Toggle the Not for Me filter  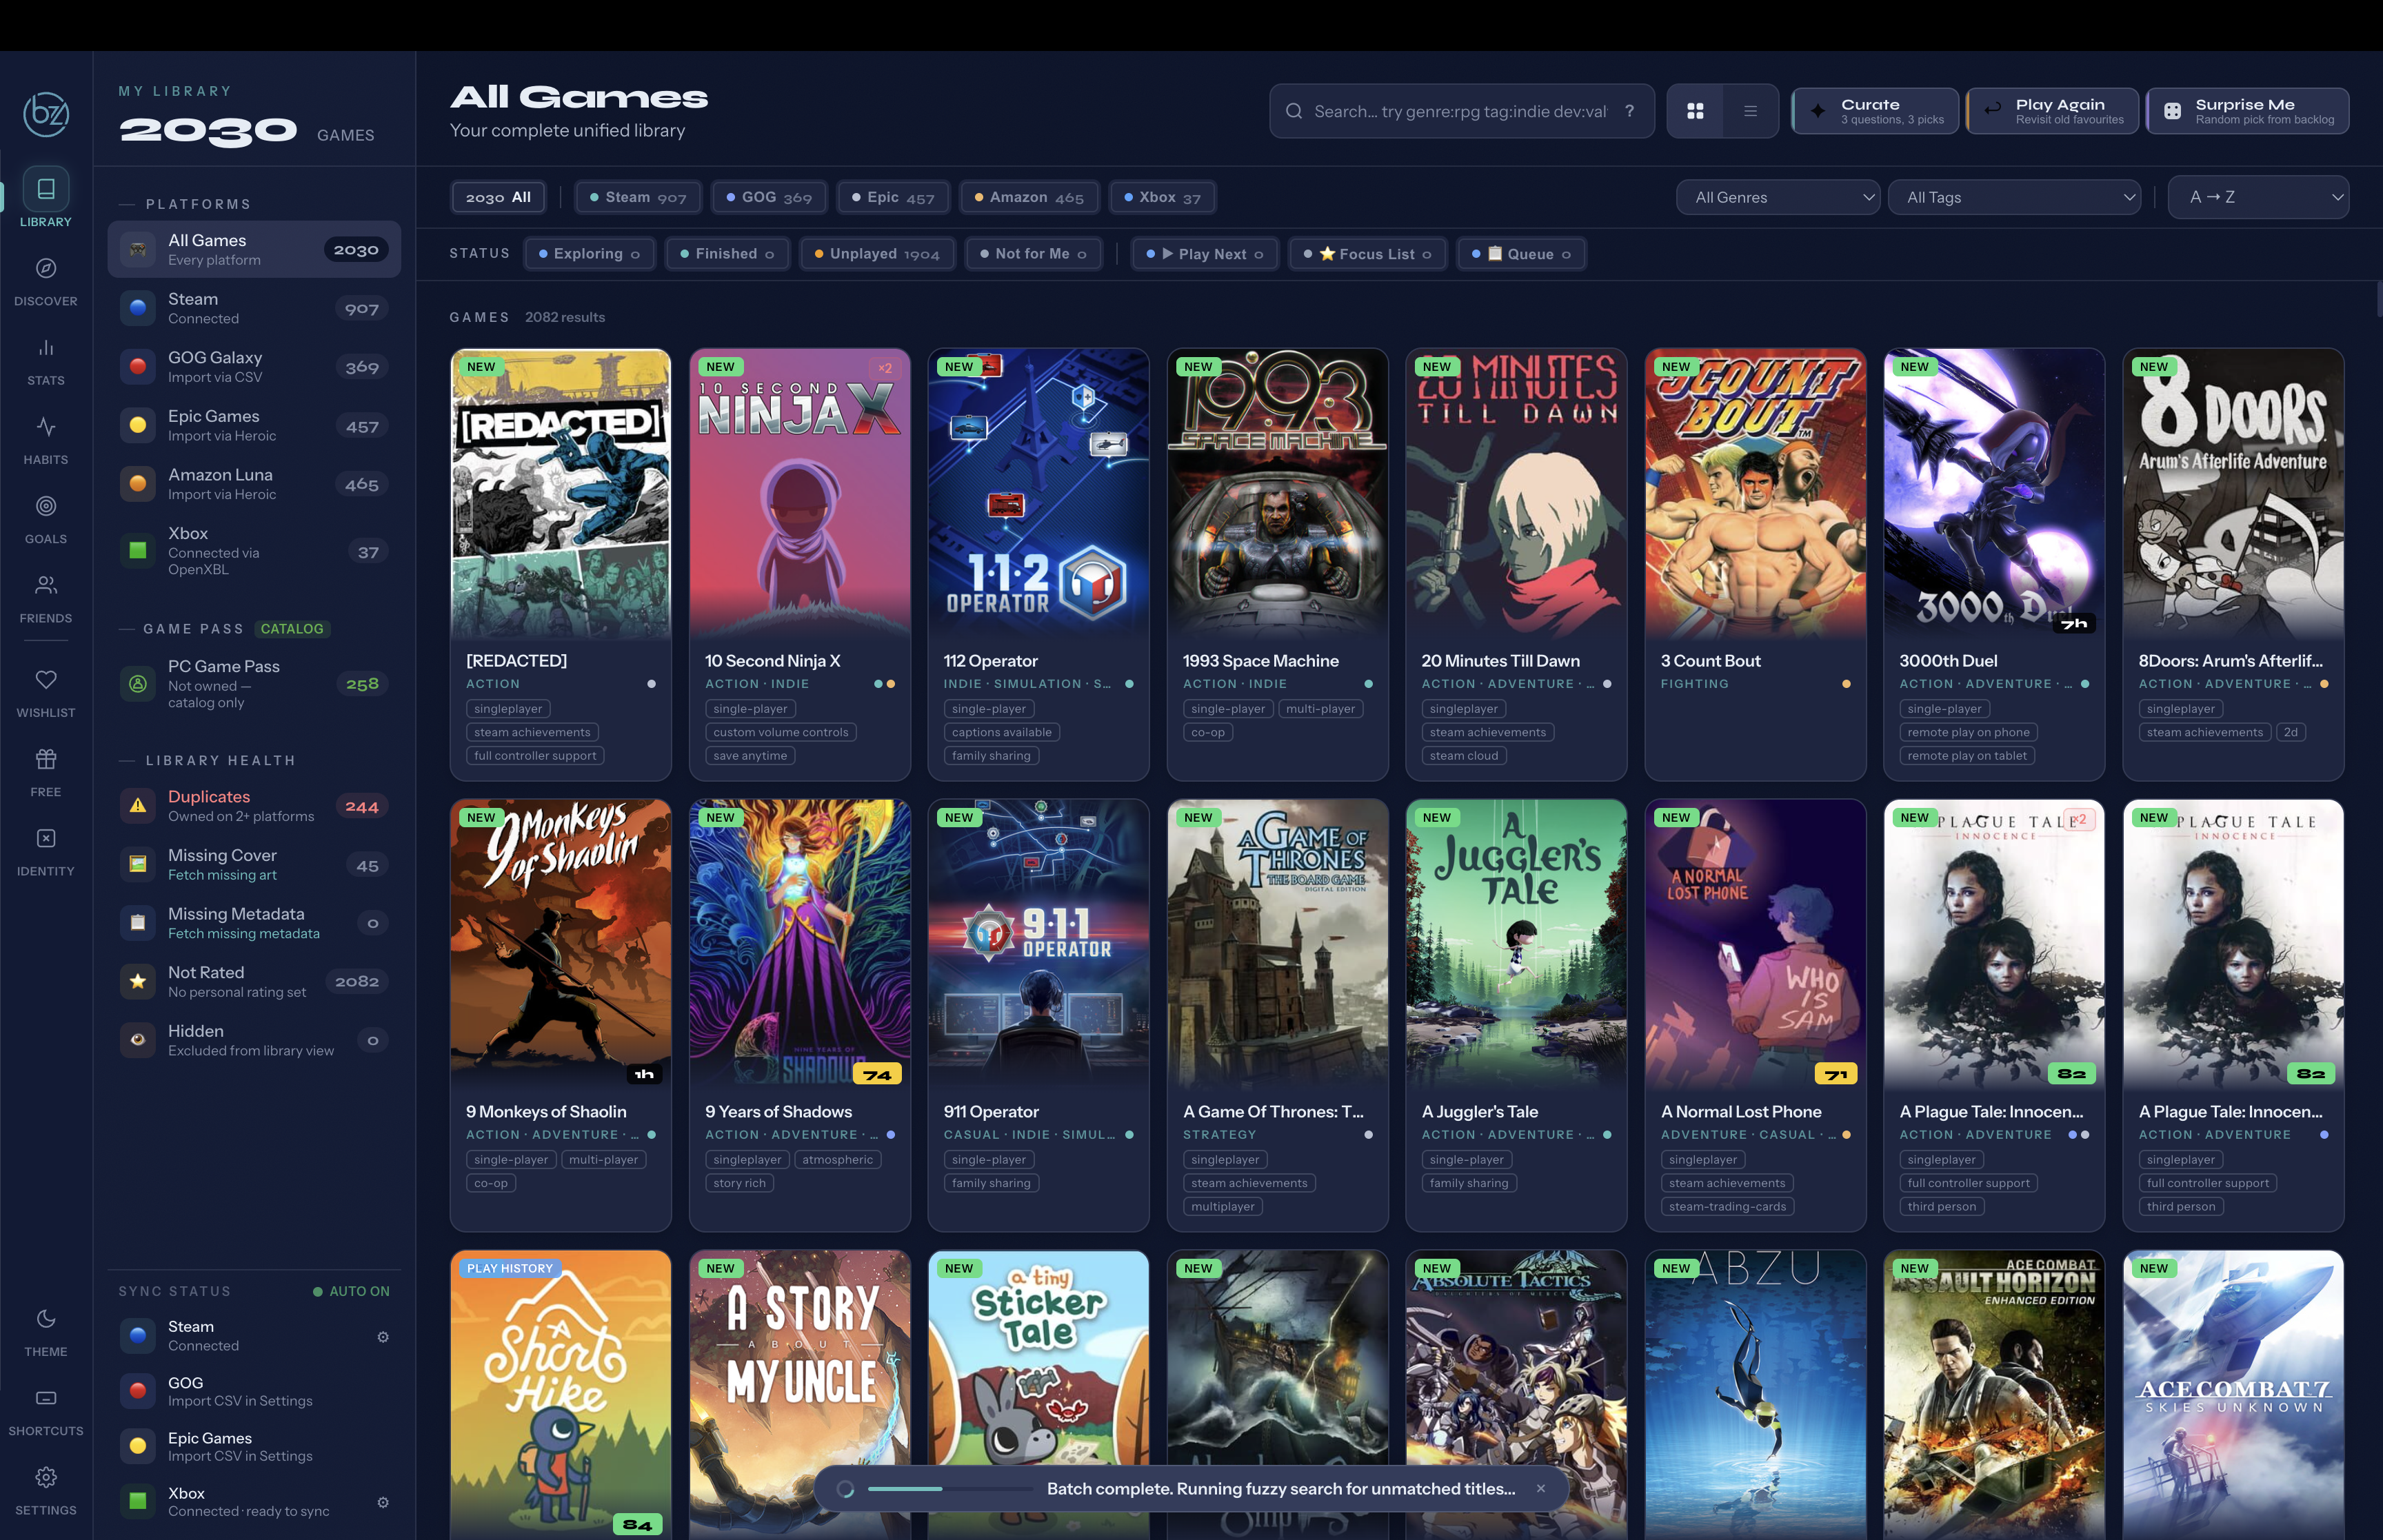click(x=1033, y=254)
